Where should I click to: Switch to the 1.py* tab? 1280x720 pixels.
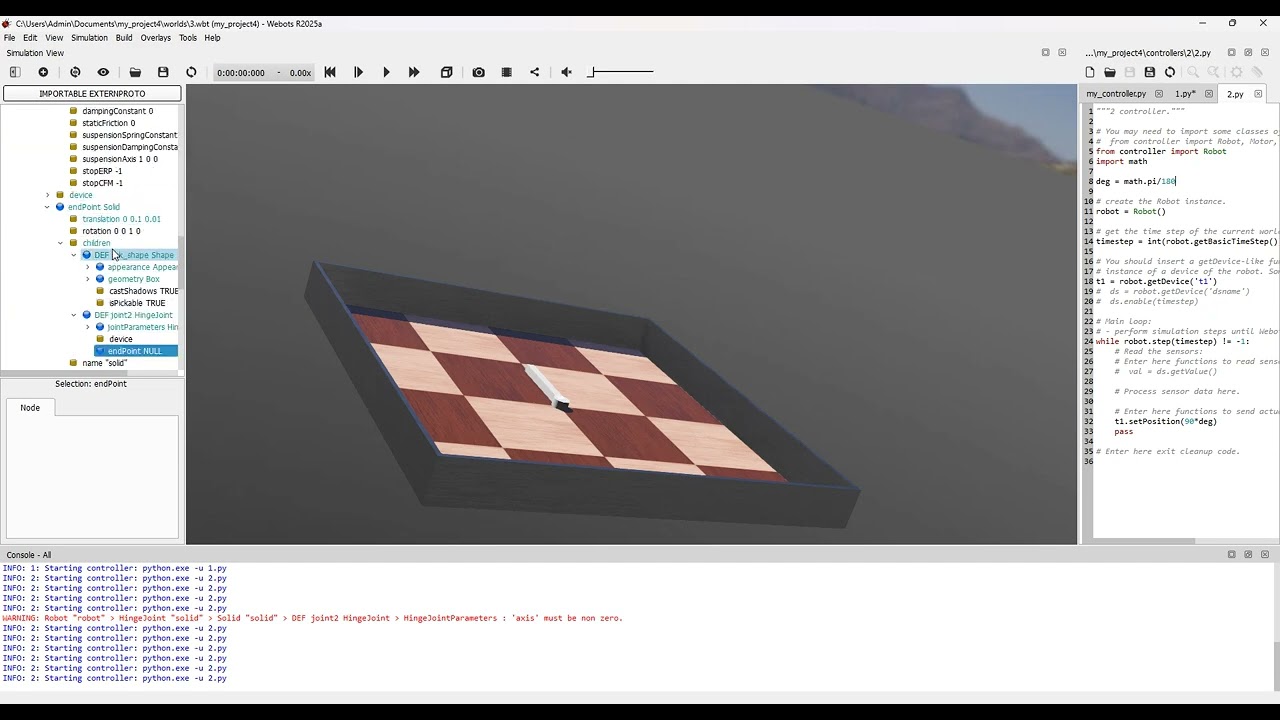coord(1185,94)
